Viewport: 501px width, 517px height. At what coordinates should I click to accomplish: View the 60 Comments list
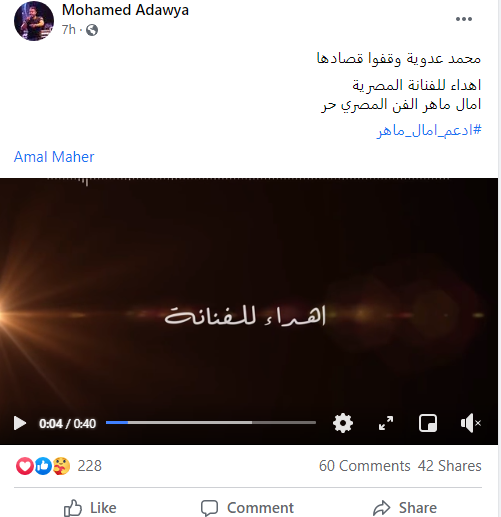click(x=365, y=466)
